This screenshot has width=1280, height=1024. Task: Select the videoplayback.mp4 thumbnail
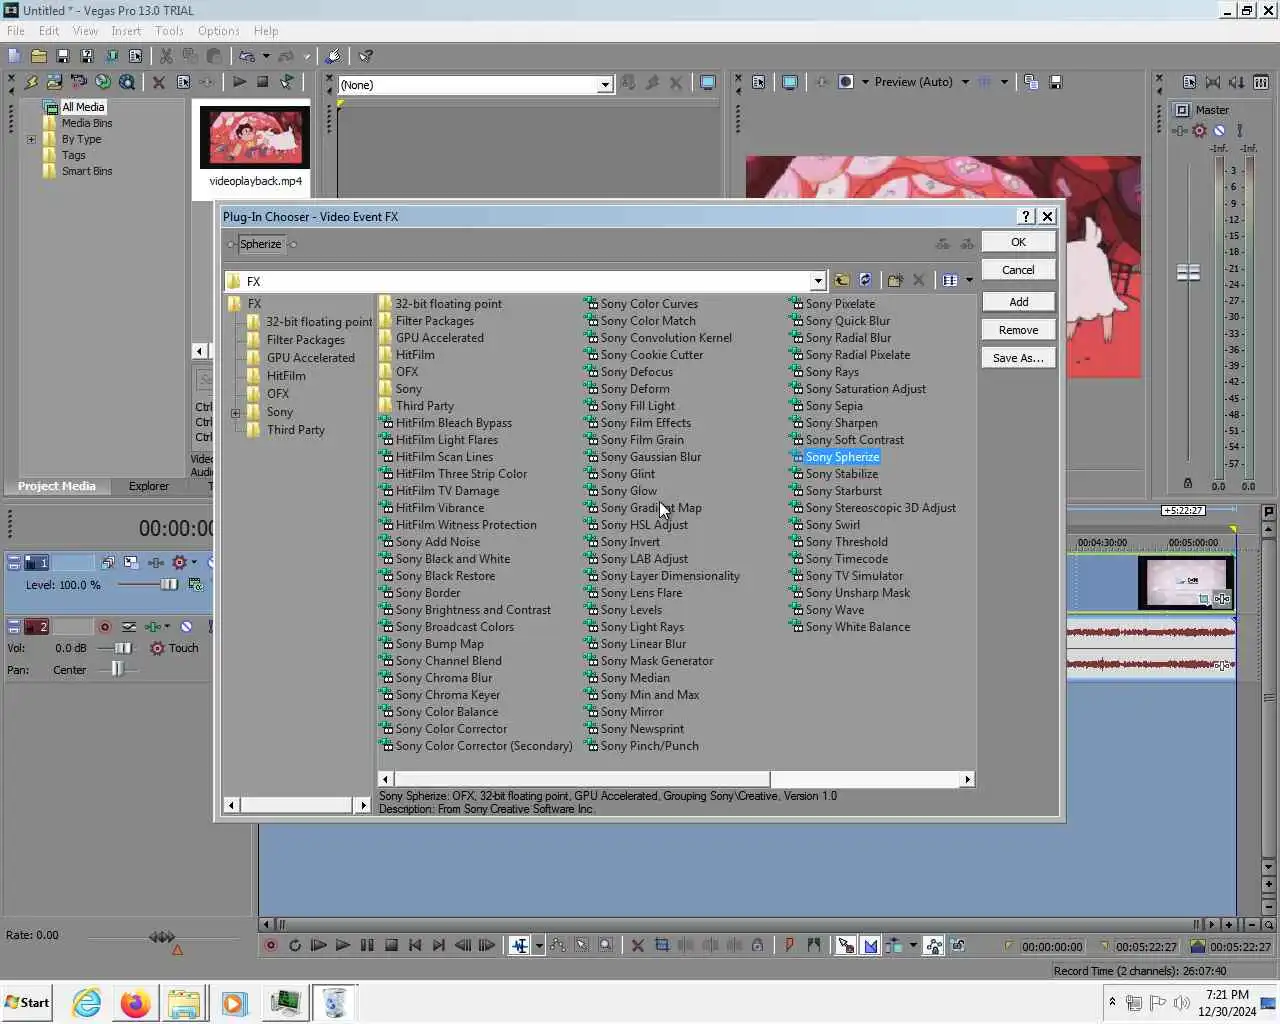255,137
